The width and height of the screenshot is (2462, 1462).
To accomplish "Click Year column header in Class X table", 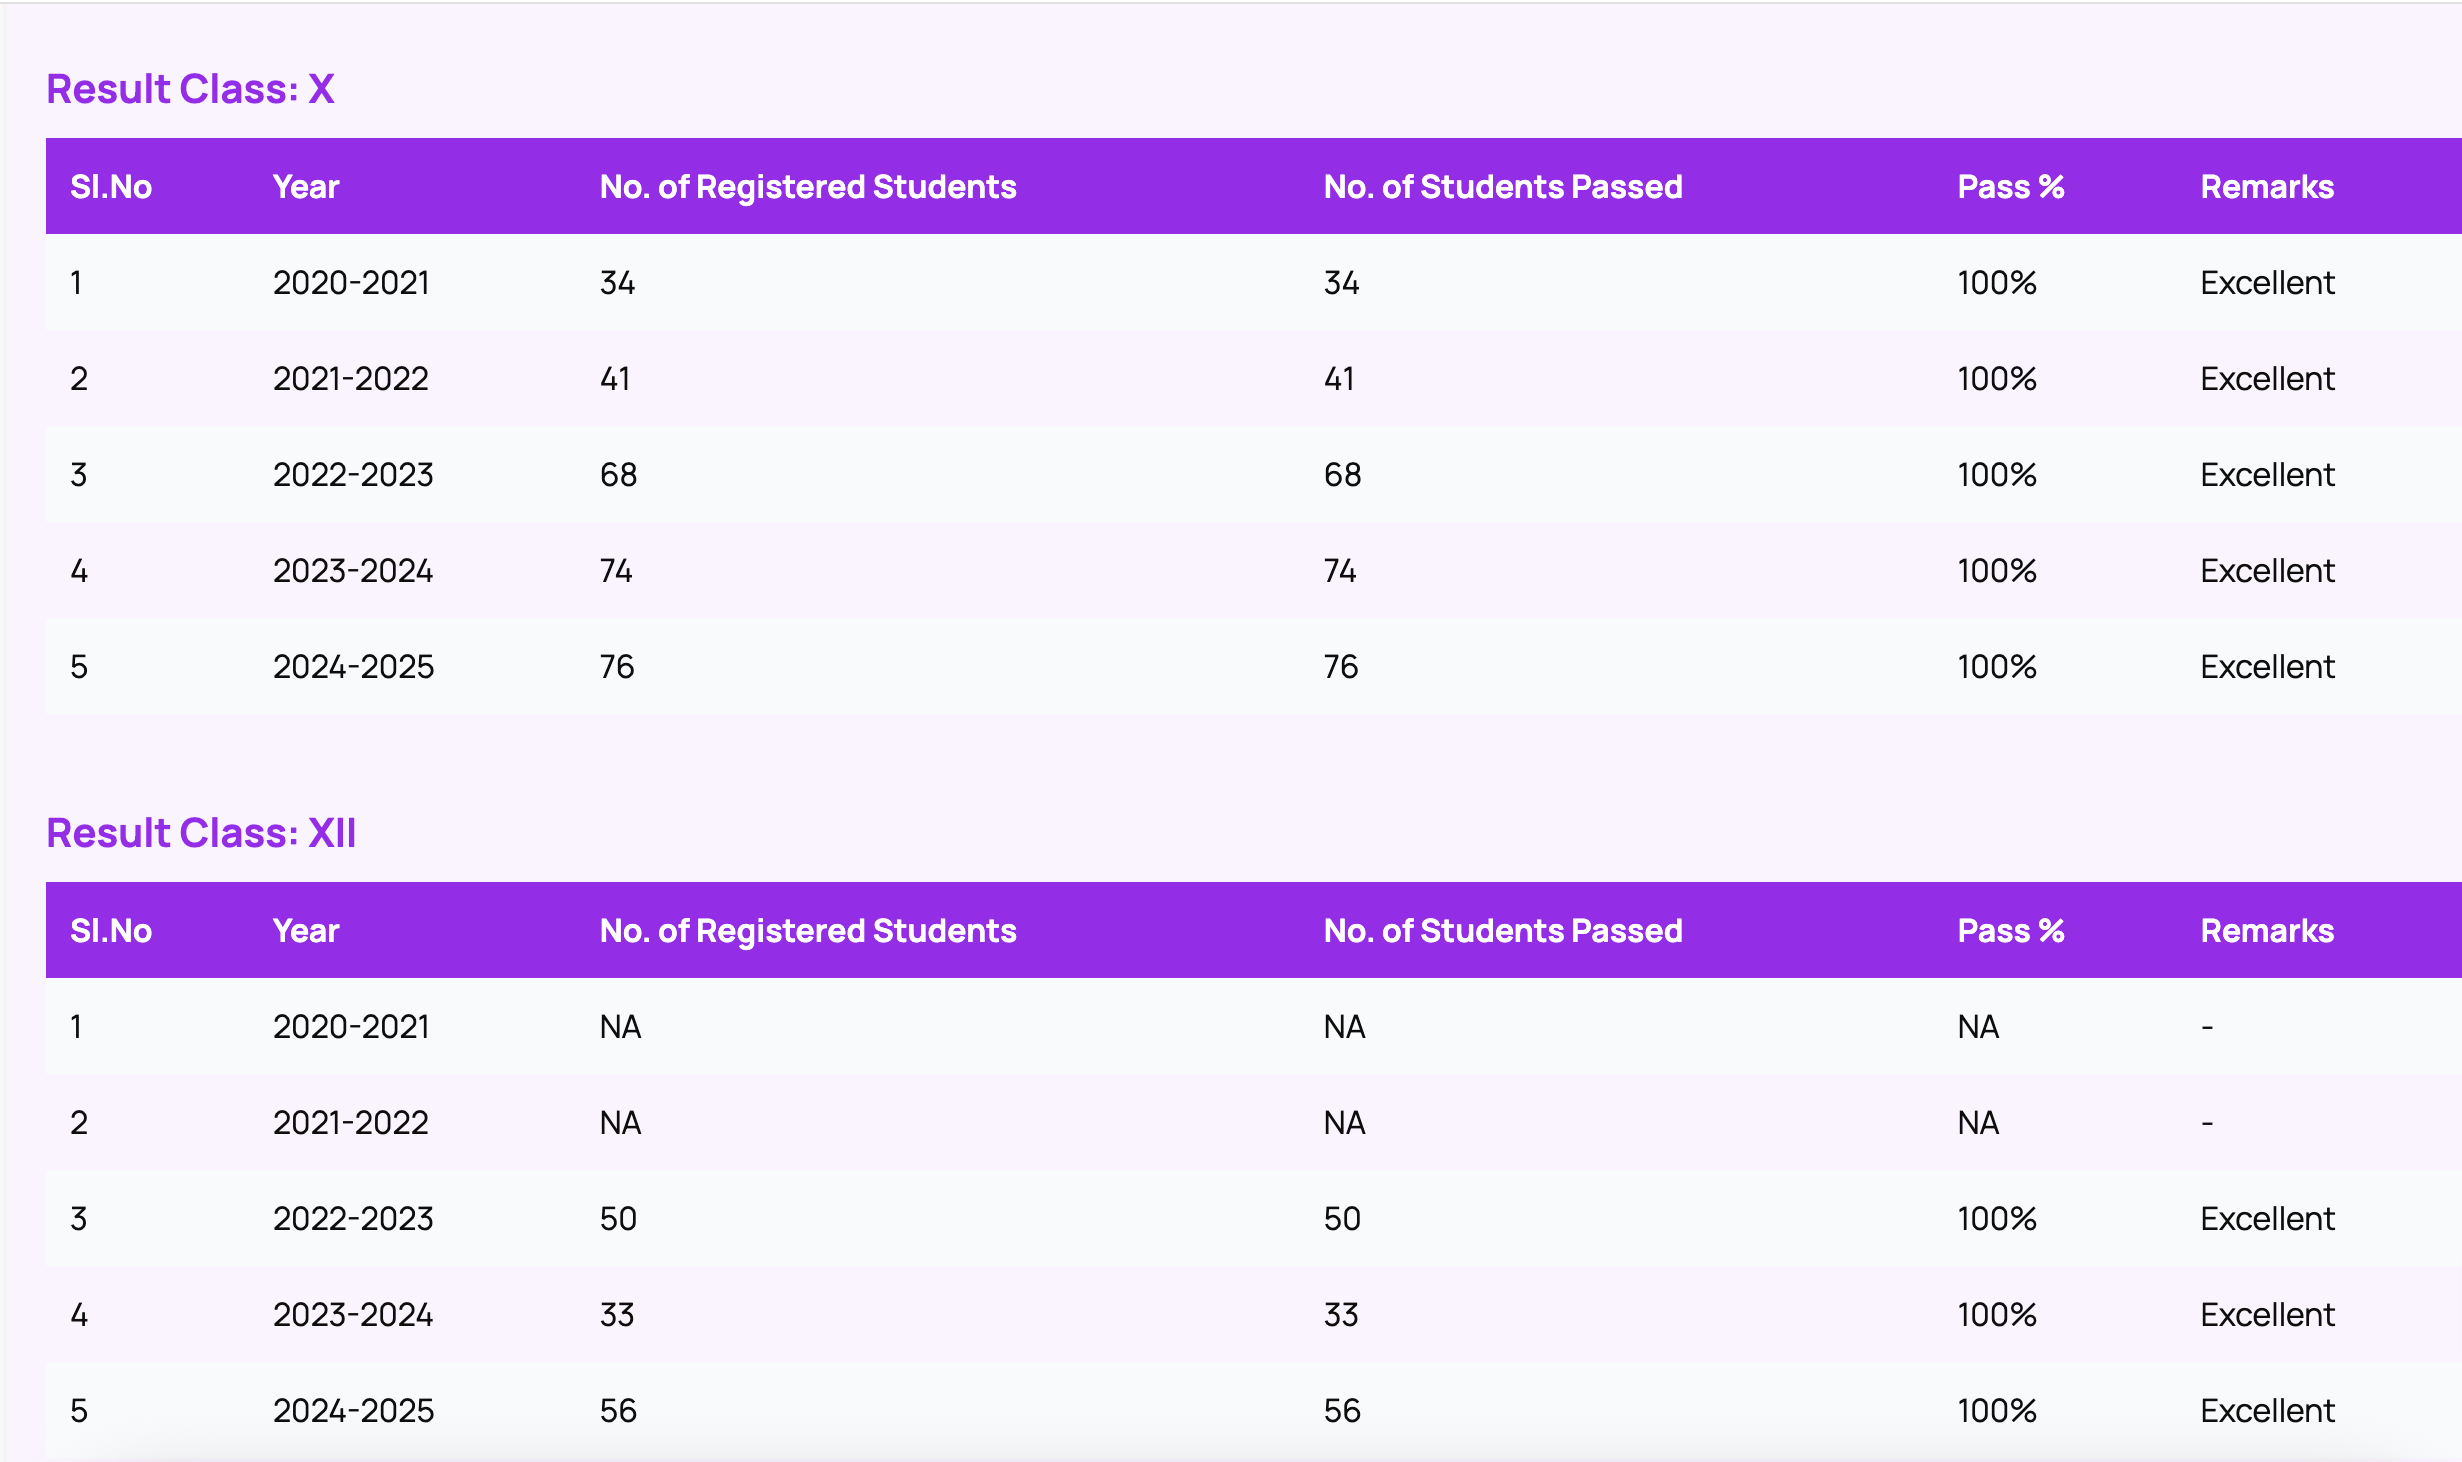I will tap(306, 187).
